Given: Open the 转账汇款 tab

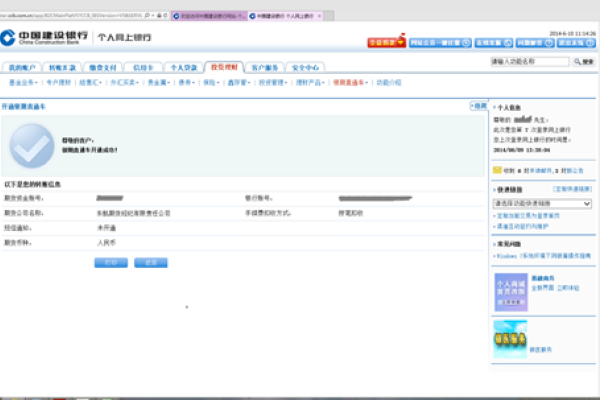Looking at the screenshot, I should point(62,67).
